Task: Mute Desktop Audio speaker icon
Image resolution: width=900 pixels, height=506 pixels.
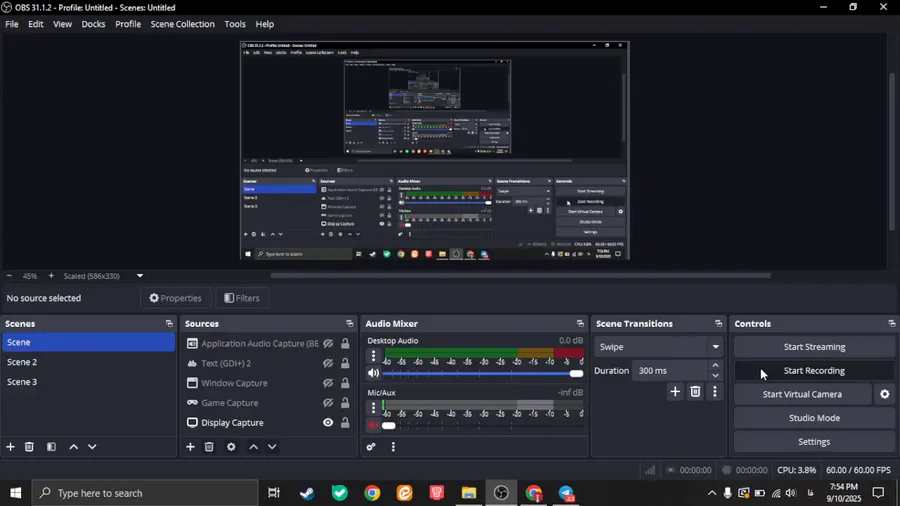Action: [x=373, y=373]
